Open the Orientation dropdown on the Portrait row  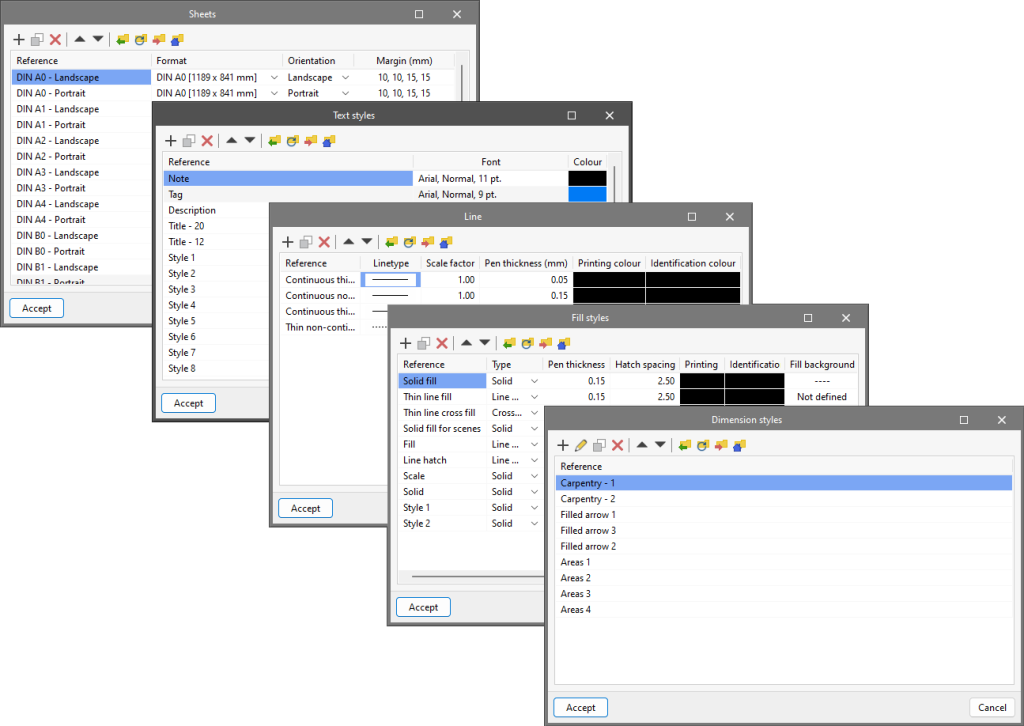(345, 93)
